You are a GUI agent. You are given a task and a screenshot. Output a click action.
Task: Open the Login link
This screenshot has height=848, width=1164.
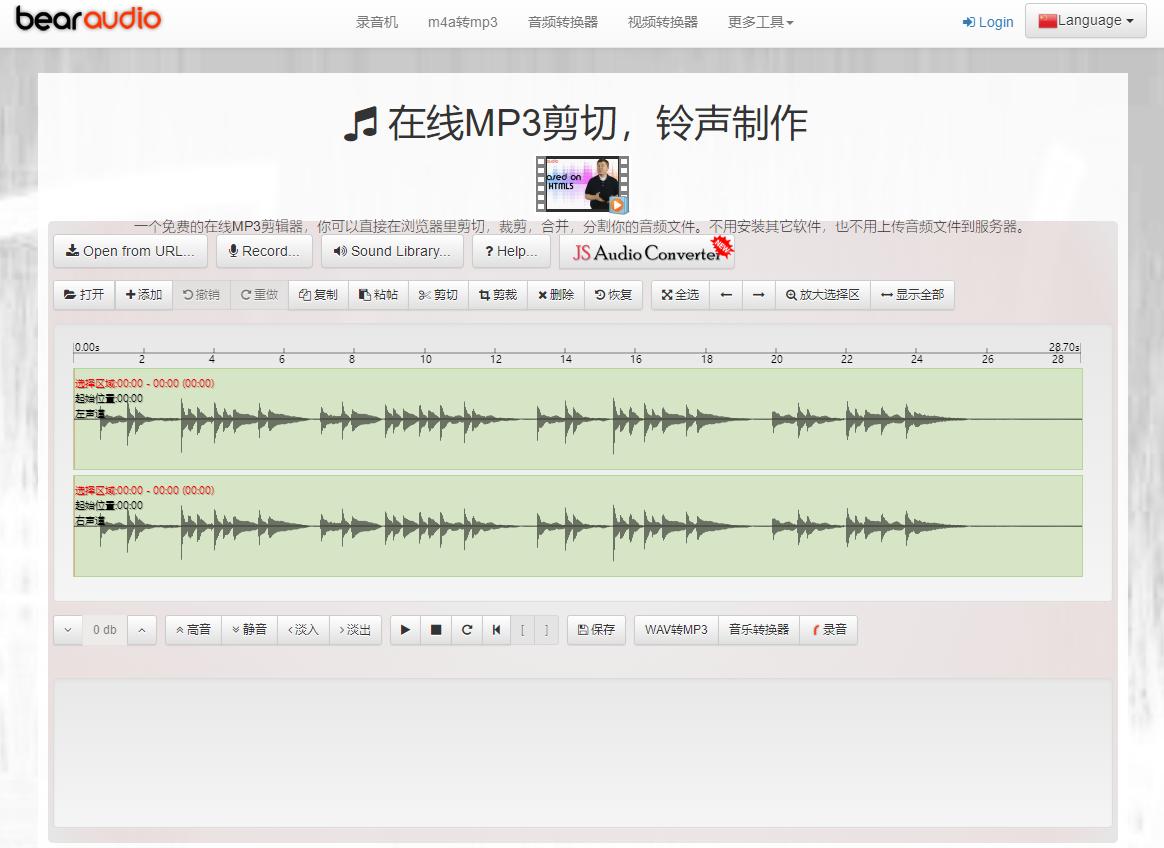tap(988, 21)
